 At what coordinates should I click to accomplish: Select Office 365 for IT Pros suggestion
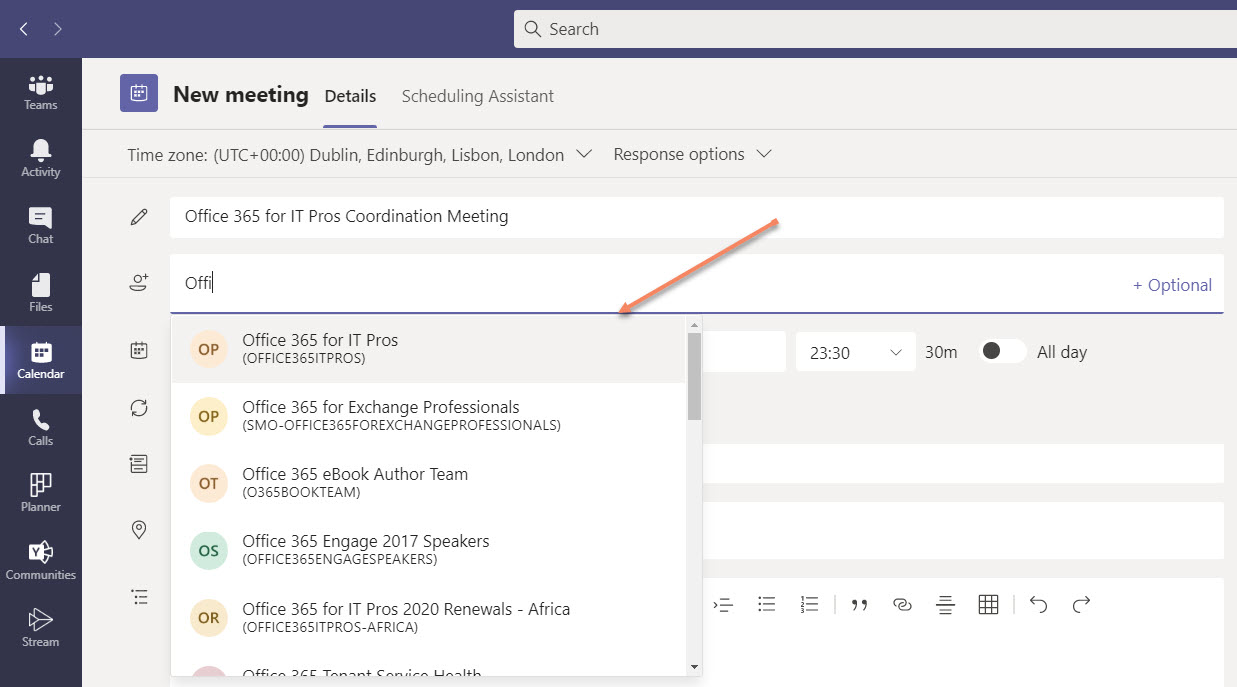[429, 349]
